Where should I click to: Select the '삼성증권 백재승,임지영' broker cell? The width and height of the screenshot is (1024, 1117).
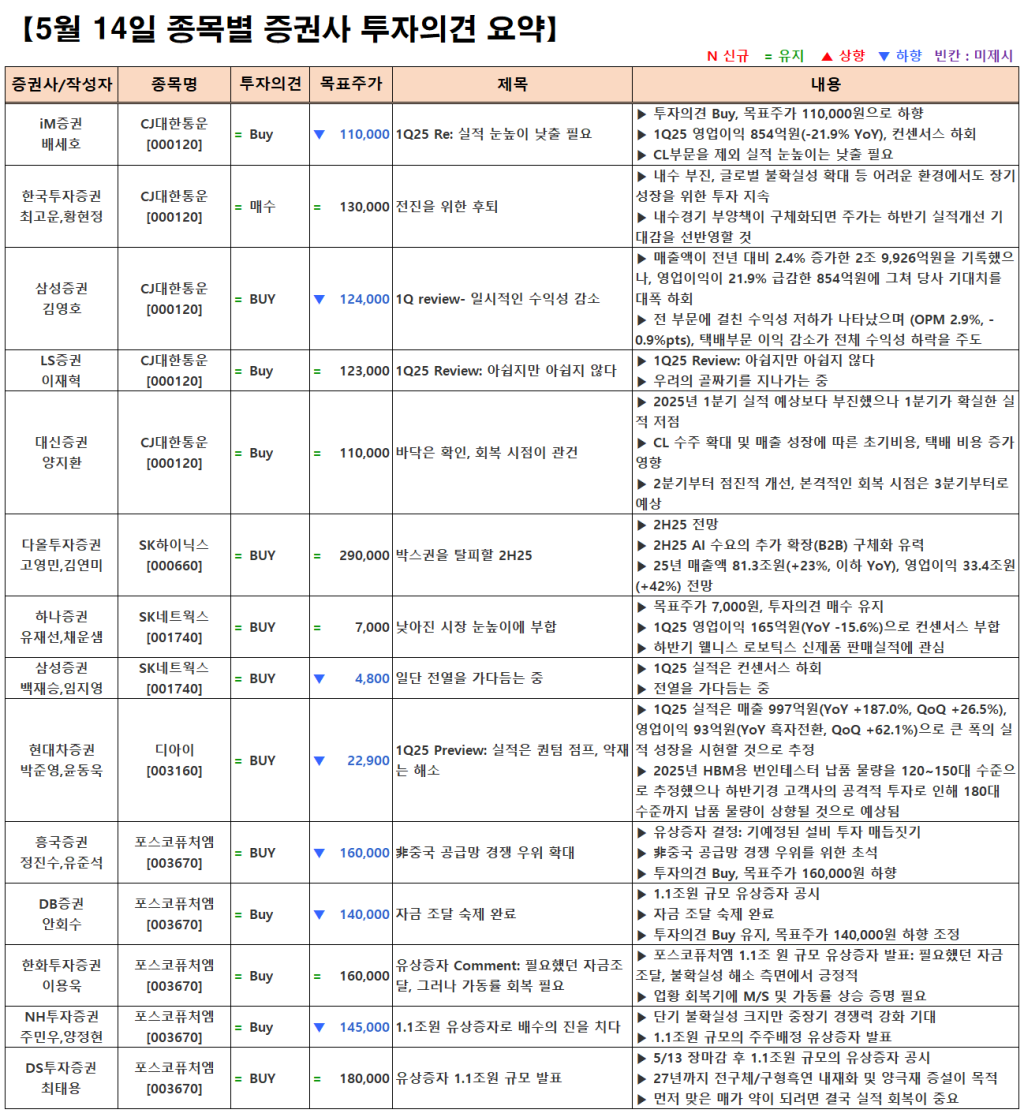pos(62,678)
